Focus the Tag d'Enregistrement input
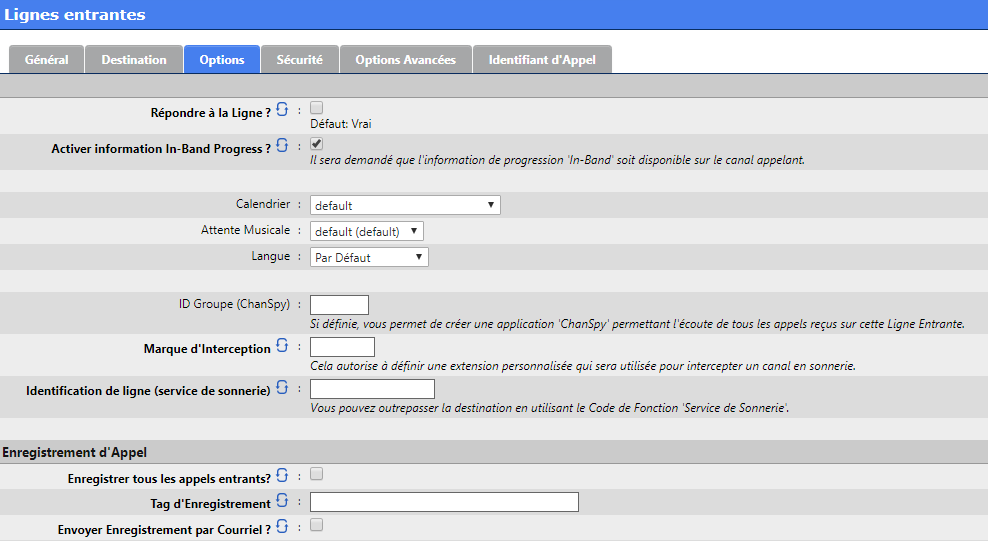Screen dimensions: 988x541 pos(444,502)
